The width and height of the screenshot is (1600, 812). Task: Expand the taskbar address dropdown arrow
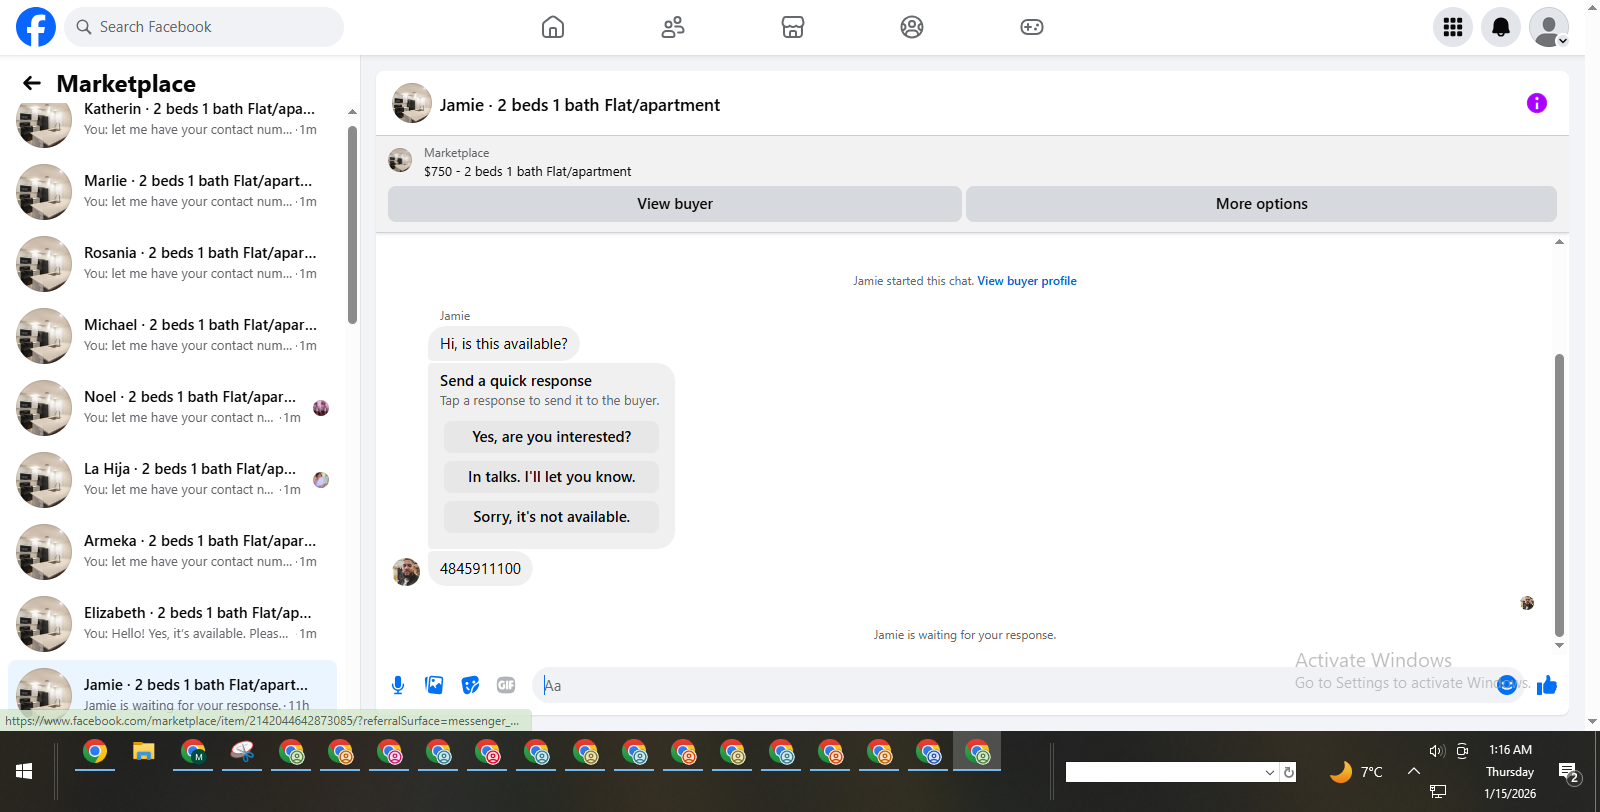pyautogui.click(x=1270, y=772)
